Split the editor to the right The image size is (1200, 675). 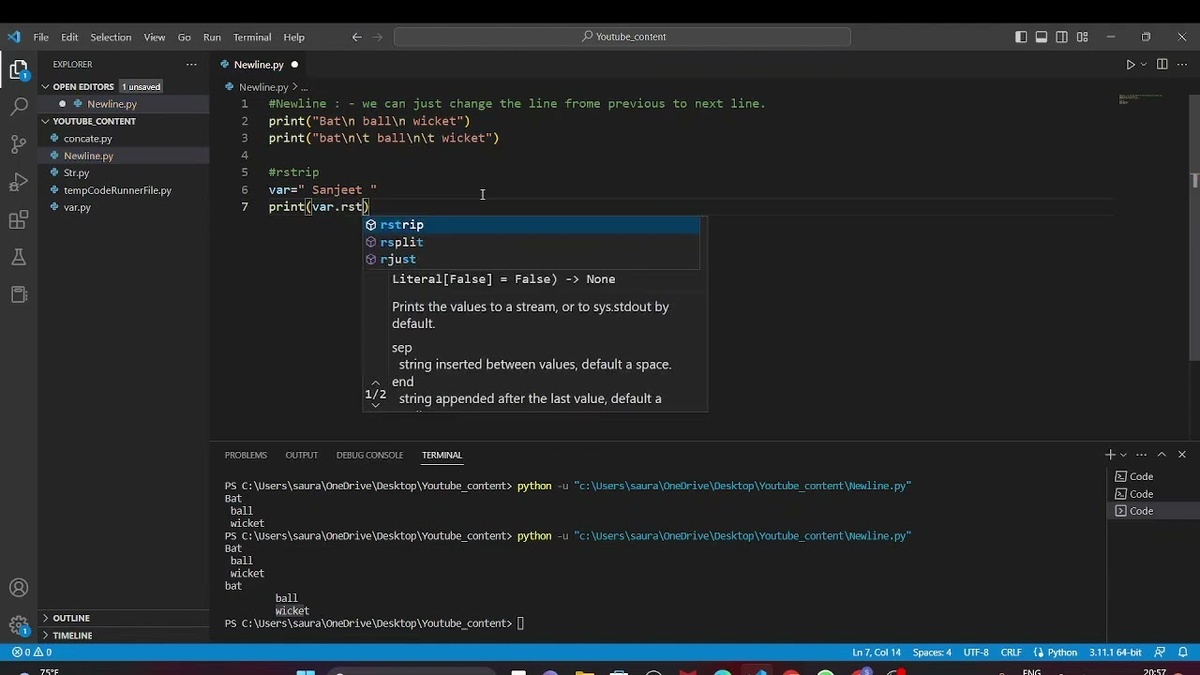coord(1162,65)
